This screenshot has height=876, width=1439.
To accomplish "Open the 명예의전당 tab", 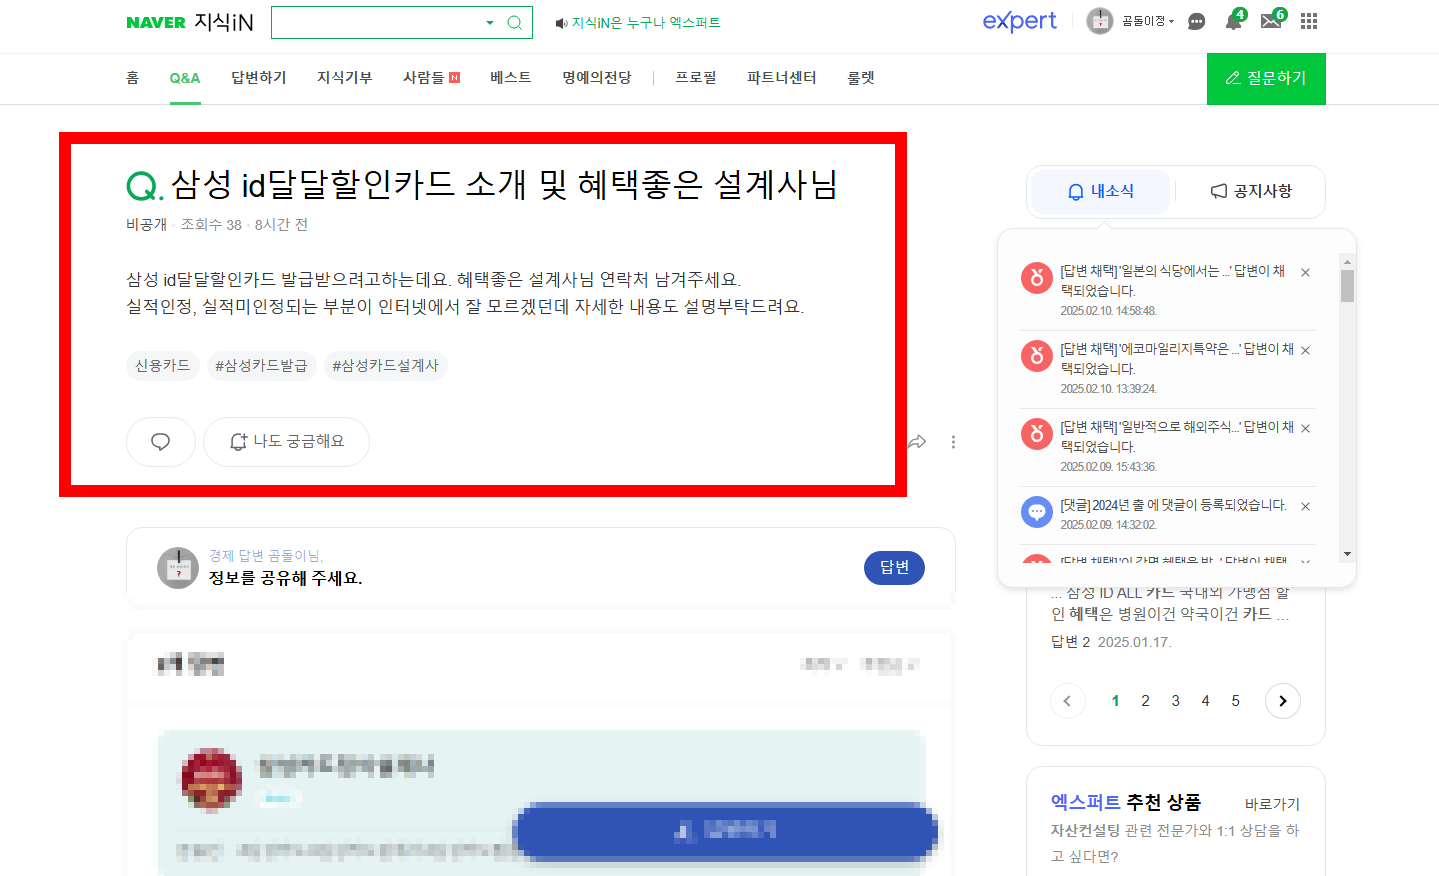I will (597, 78).
